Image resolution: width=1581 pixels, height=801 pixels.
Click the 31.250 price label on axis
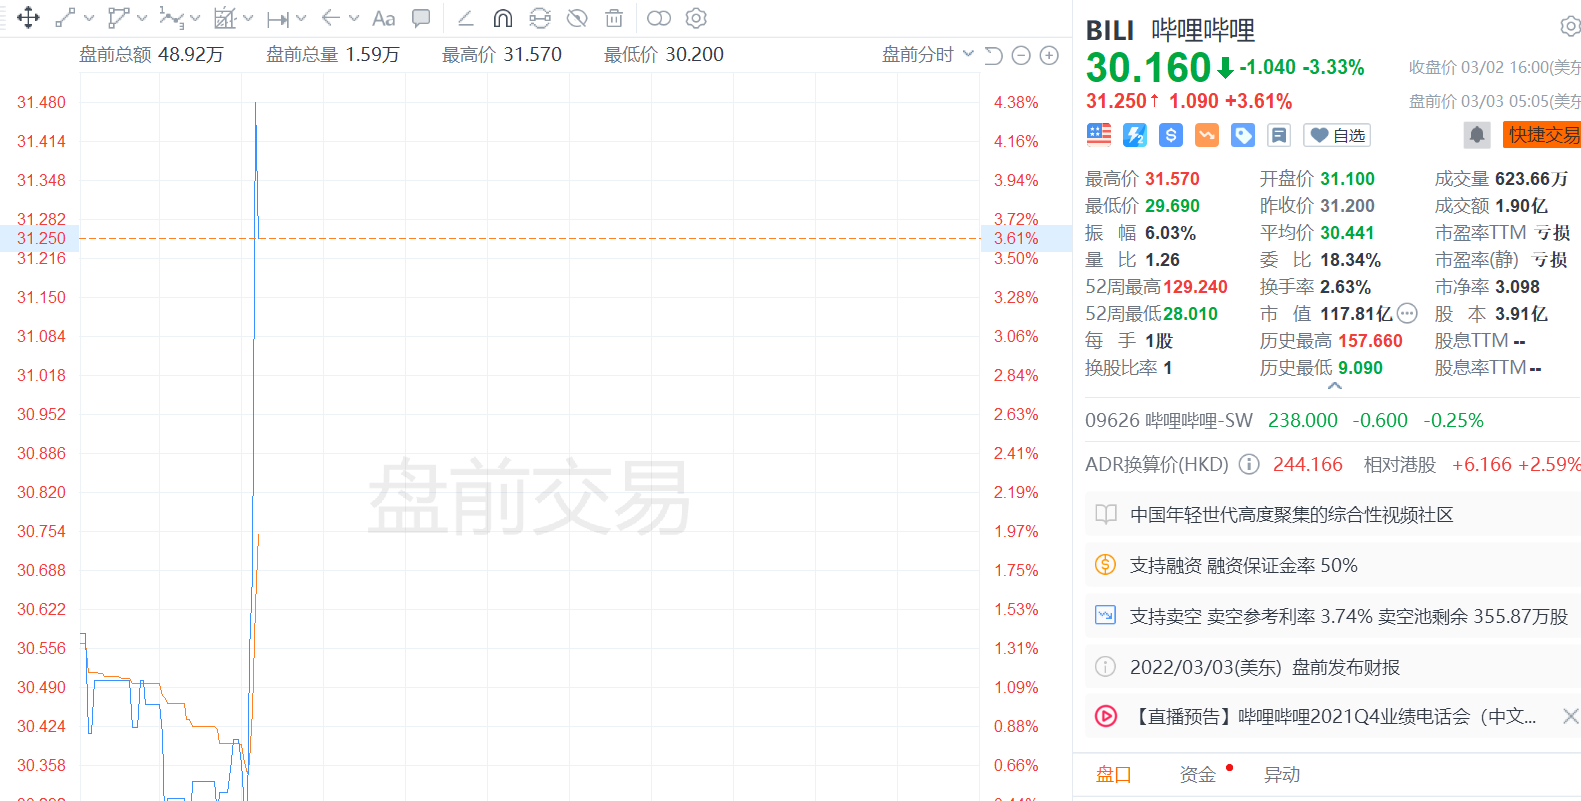(40, 238)
